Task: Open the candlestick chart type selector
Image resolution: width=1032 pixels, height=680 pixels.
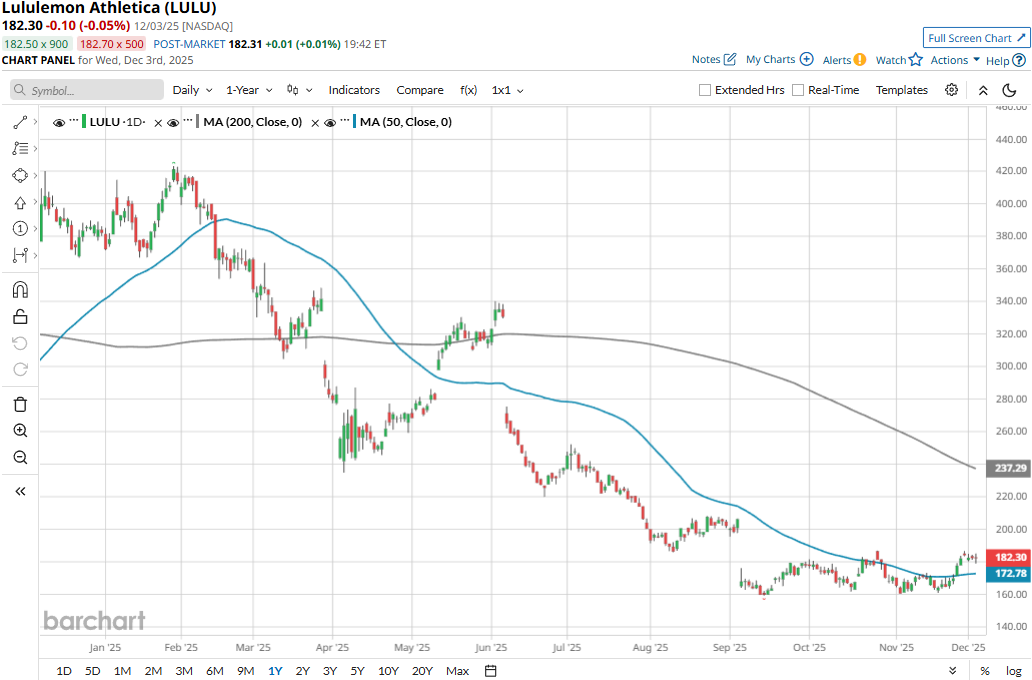Action: click(299, 90)
